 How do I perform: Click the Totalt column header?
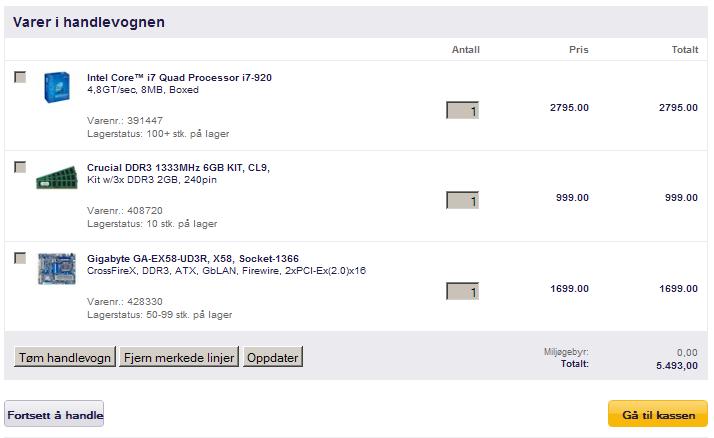(684, 49)
